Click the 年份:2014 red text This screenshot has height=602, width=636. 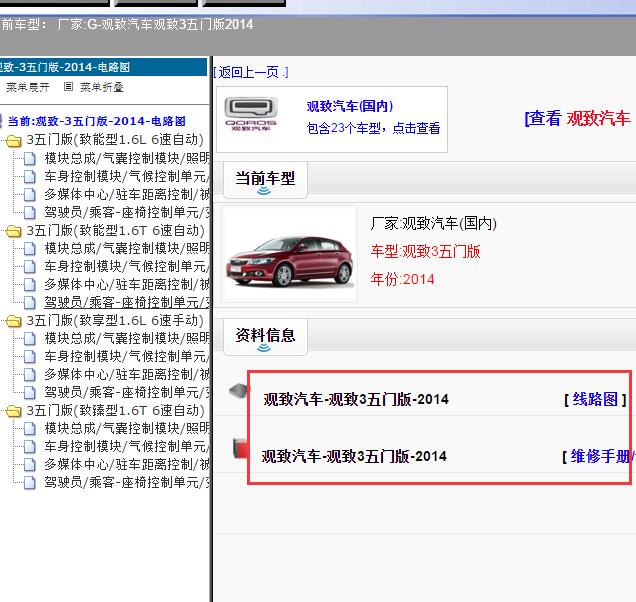pos(402,280)
